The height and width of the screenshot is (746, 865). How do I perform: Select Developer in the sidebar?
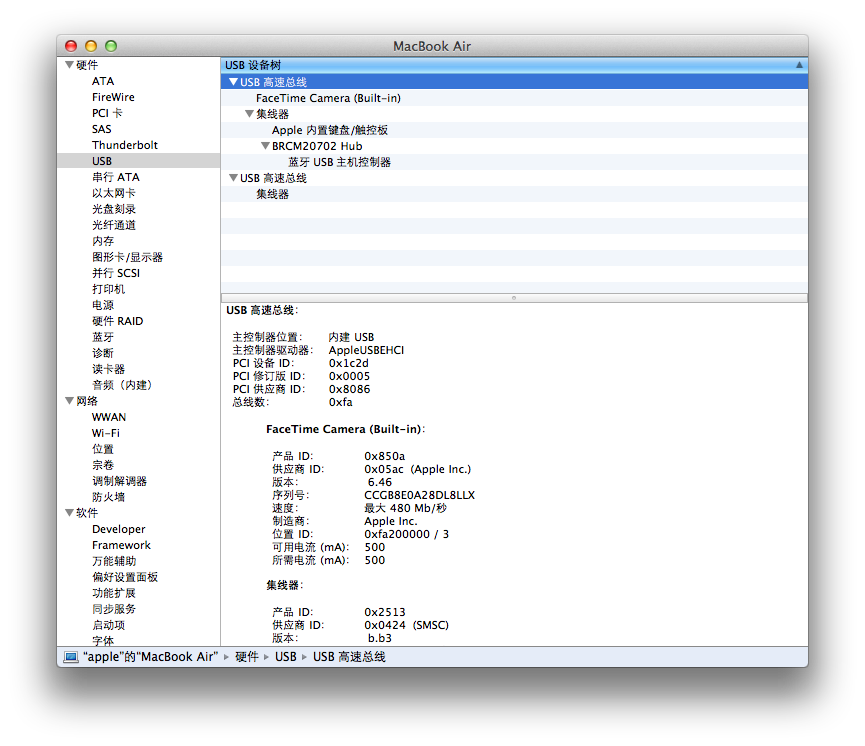pyautogui.click(x=119, y=529)
